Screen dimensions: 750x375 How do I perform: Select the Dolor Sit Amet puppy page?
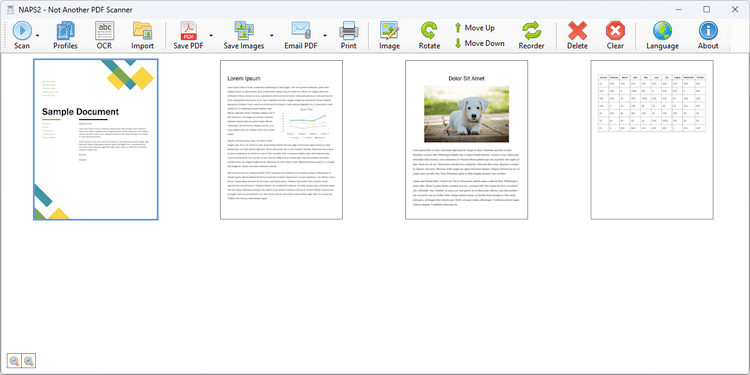pos(466,140)
